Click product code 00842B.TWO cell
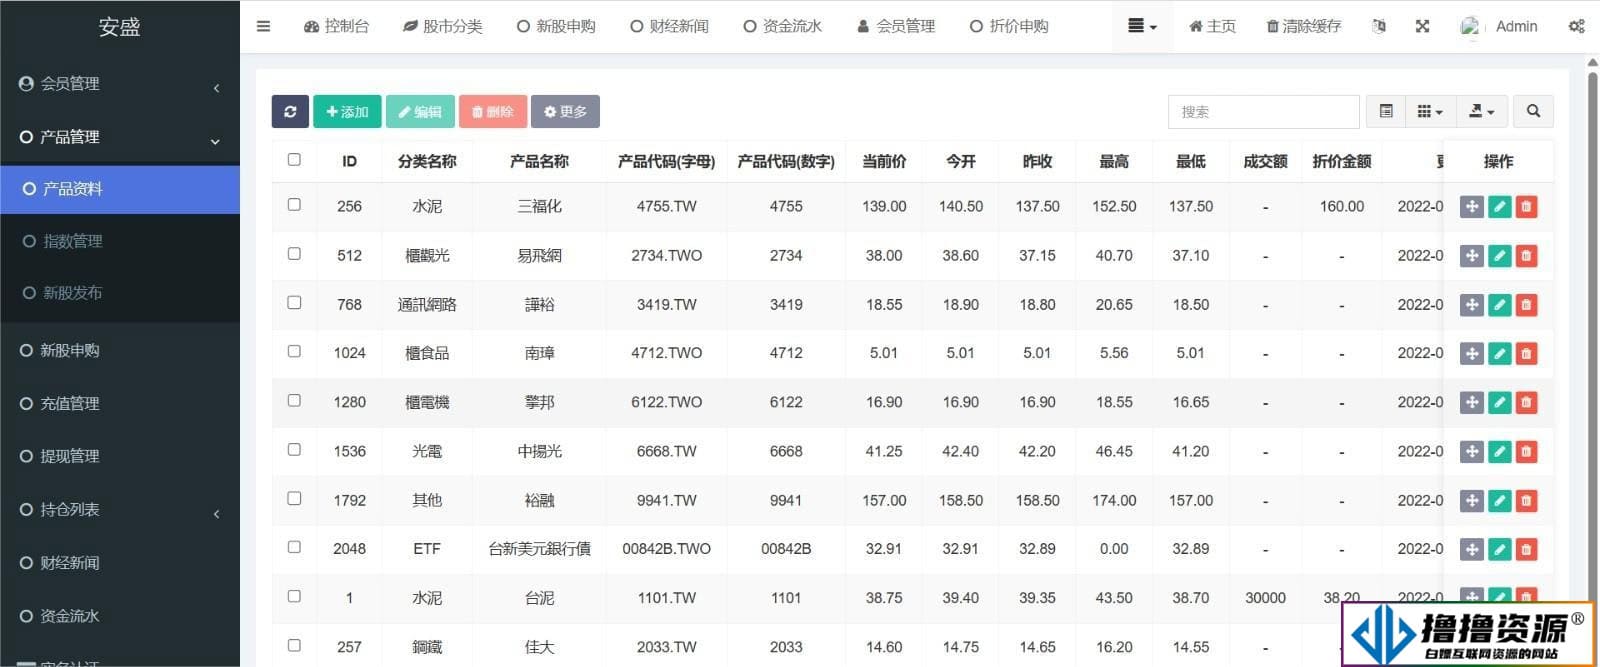The image size is (1600, 667). pos(666,549)
